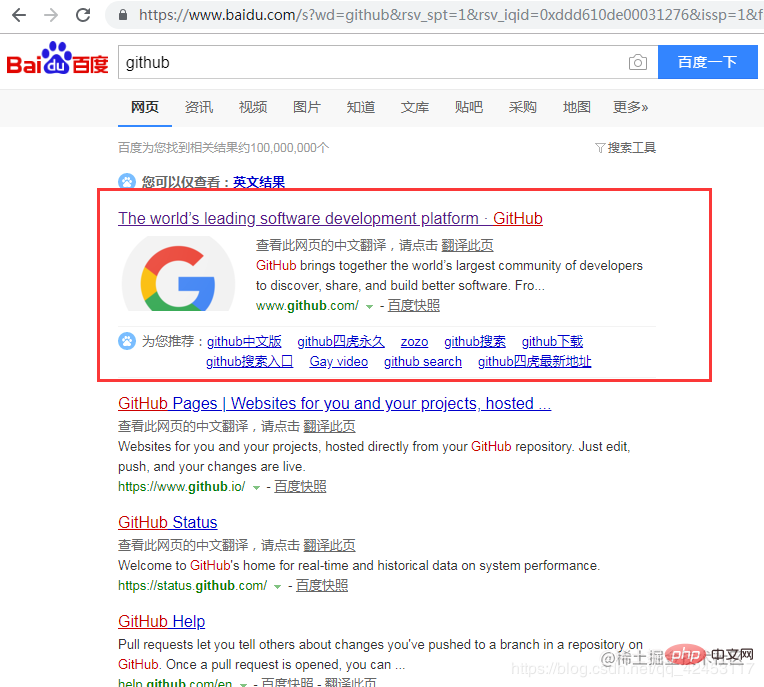
Task: Click the padlock icon in the address bar
Action: [123, 15]
